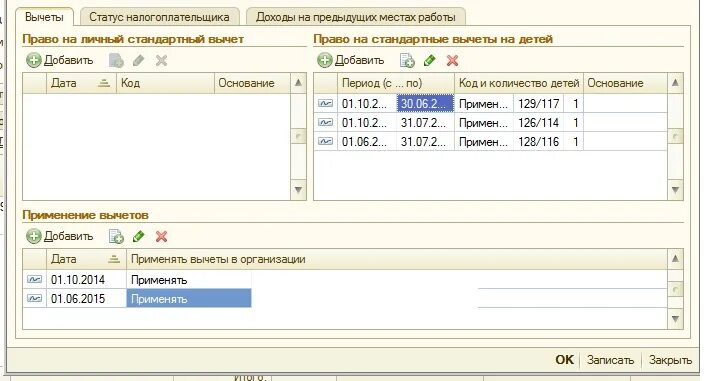704x381 pixels.
Task: Select Код и количество детей header
Action: 519,83
